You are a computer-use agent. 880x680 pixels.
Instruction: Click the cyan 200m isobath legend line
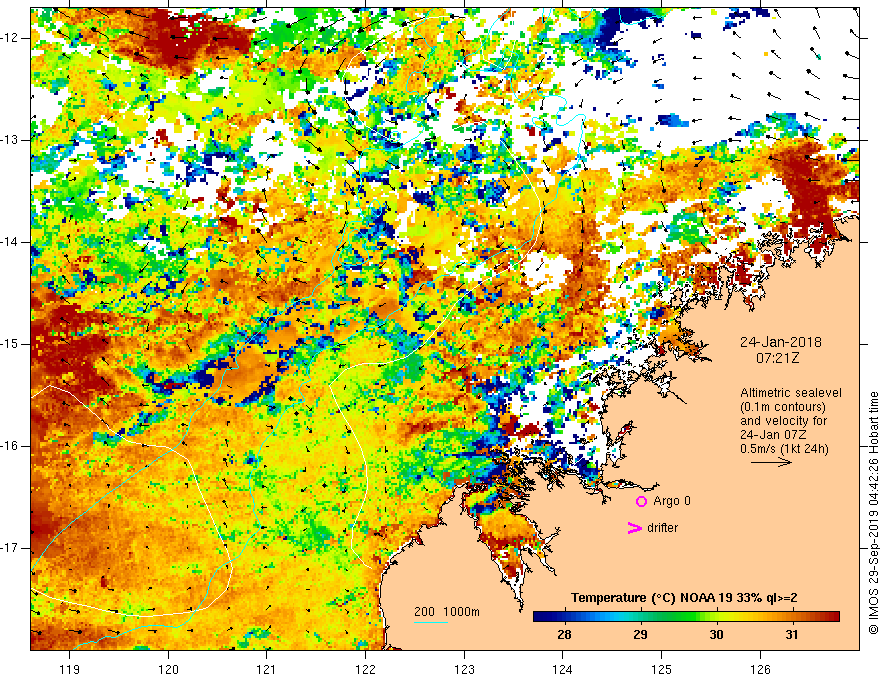pos(431,622)
